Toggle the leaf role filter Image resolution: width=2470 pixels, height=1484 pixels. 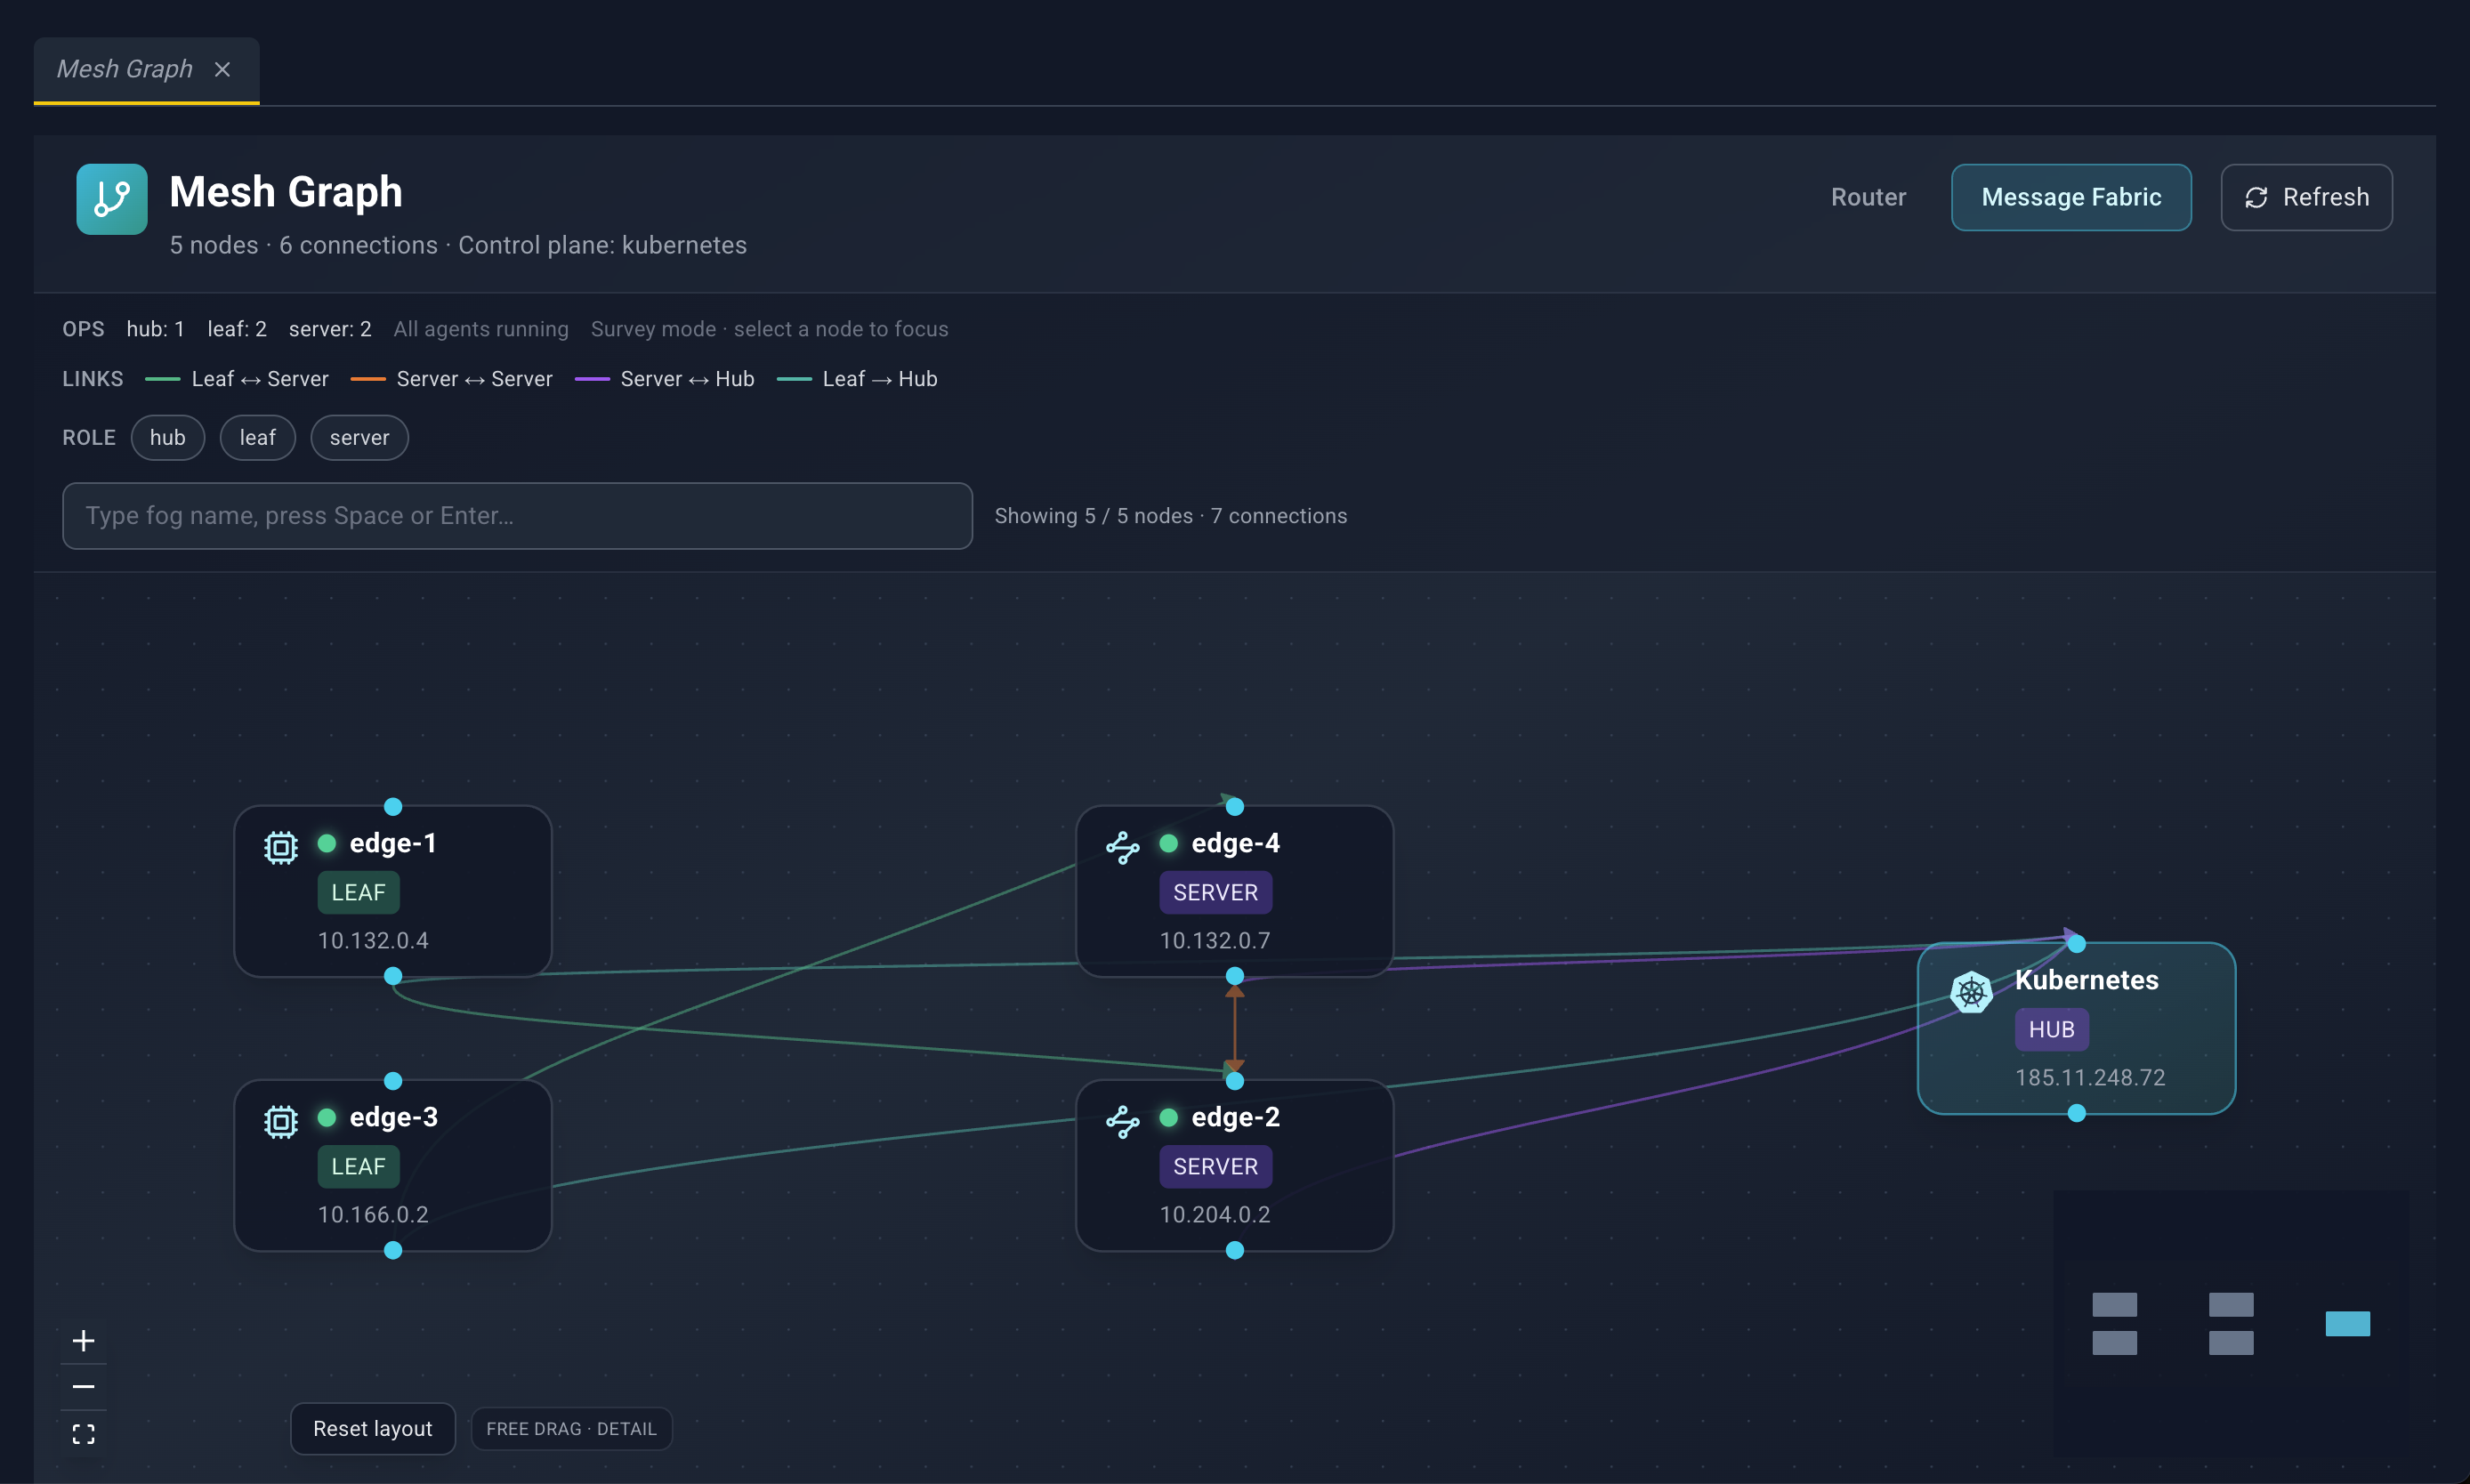(x=258, y=437)
